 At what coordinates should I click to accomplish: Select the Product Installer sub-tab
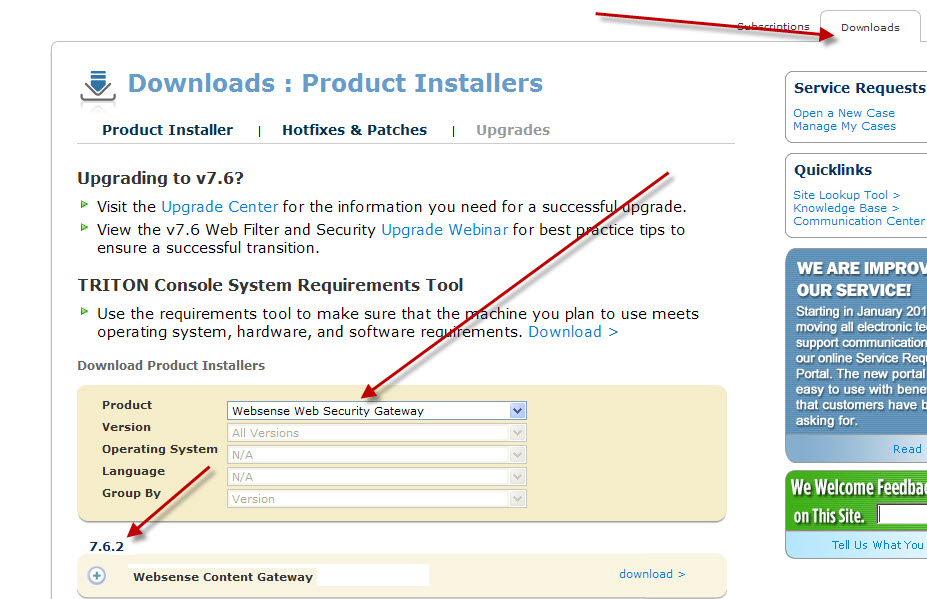coord(167,130)
